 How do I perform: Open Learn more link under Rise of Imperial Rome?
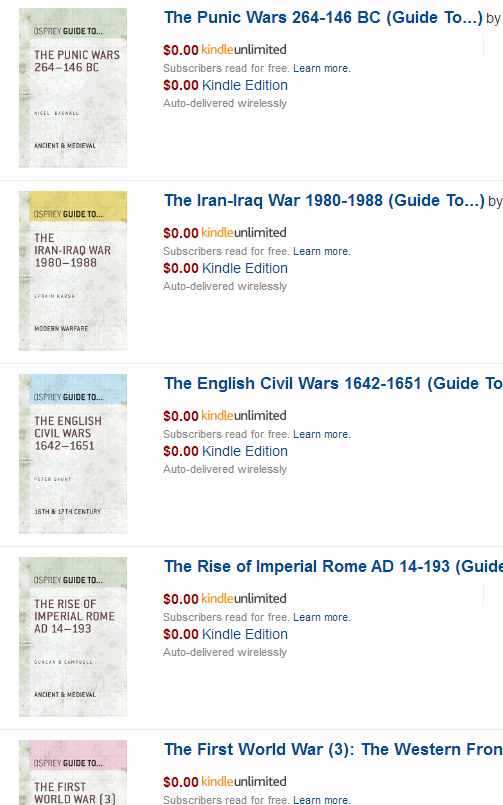[x=322, y=617]
